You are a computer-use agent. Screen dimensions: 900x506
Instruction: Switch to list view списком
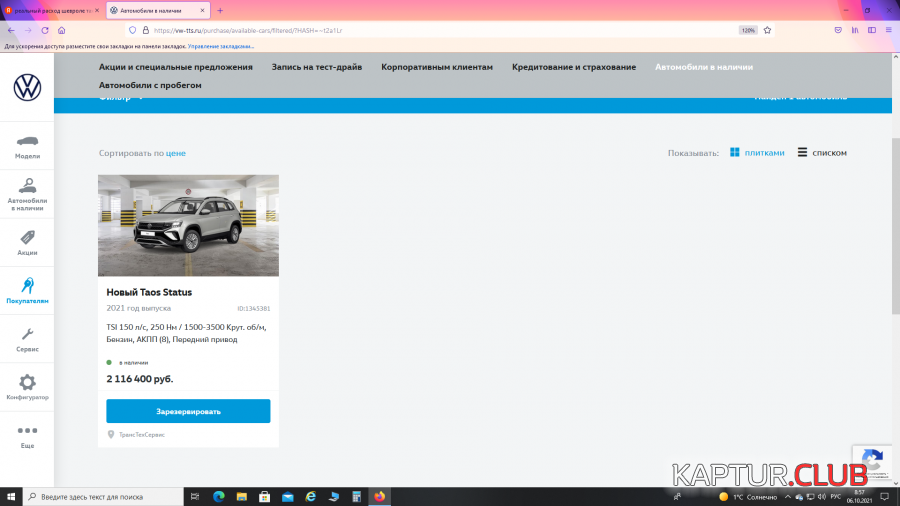coord(822,153)
